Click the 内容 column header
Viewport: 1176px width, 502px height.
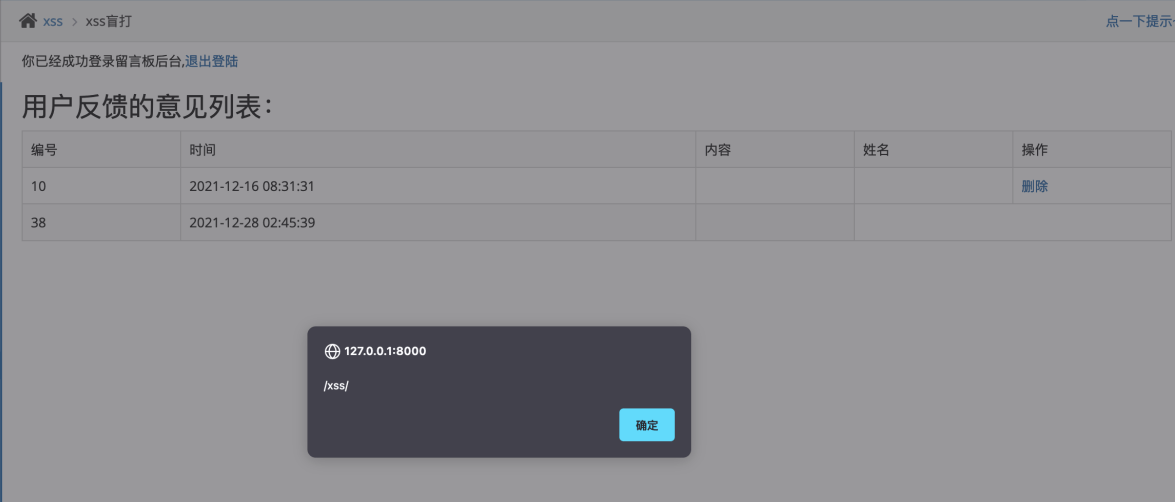coord(775,149)
